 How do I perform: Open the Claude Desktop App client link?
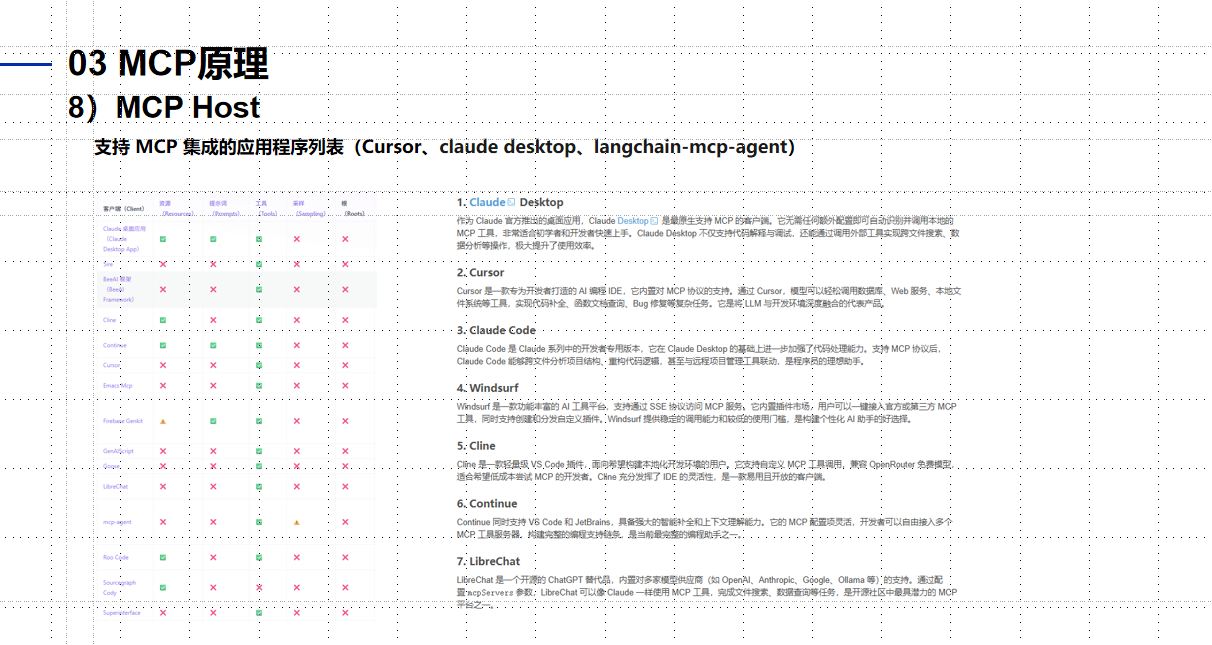pos(124,239)
